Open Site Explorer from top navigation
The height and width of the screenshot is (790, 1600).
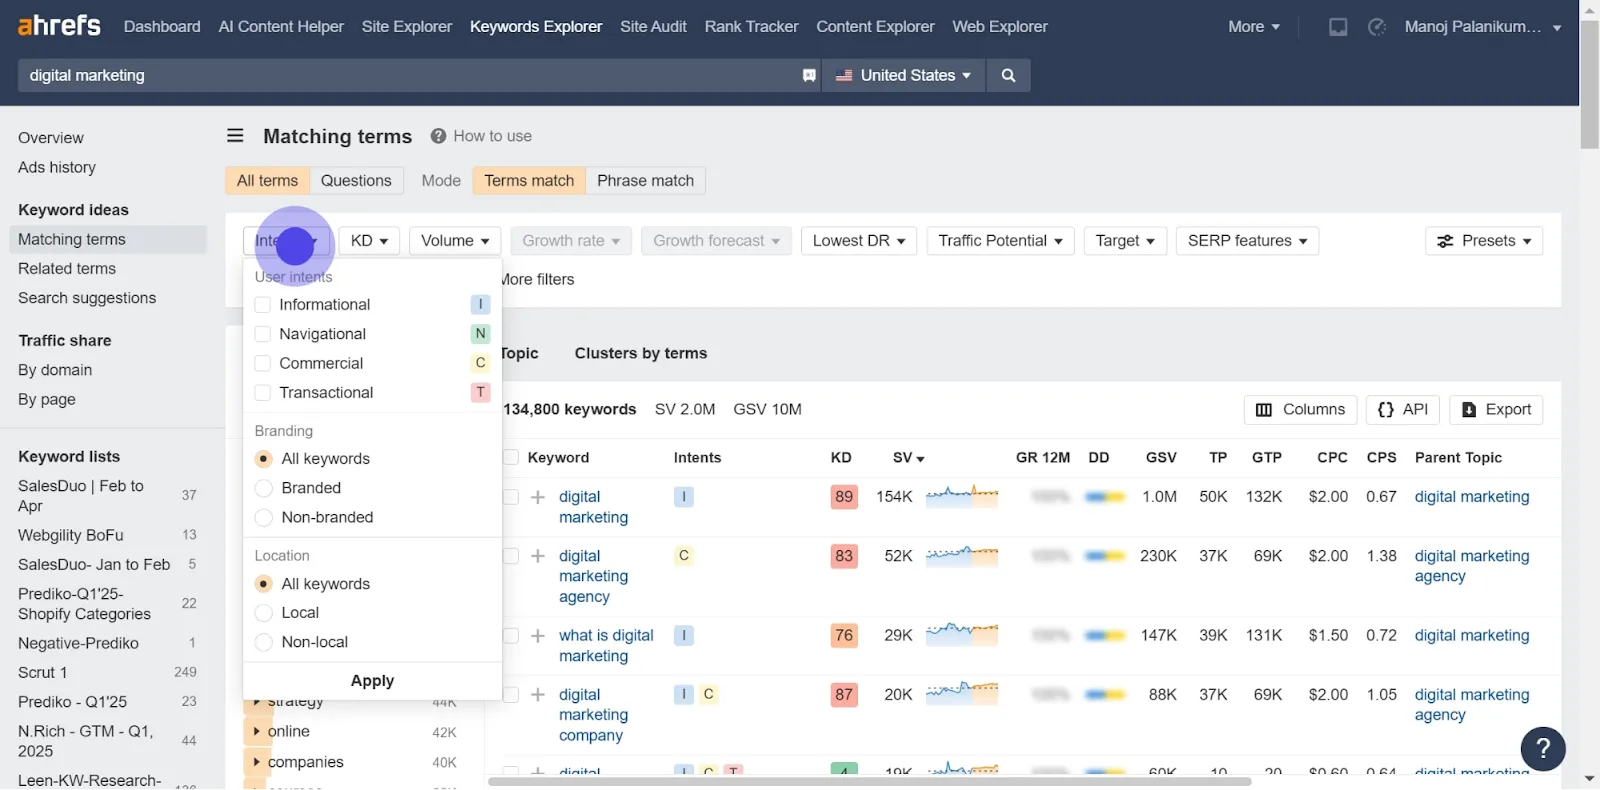[407, 27]
